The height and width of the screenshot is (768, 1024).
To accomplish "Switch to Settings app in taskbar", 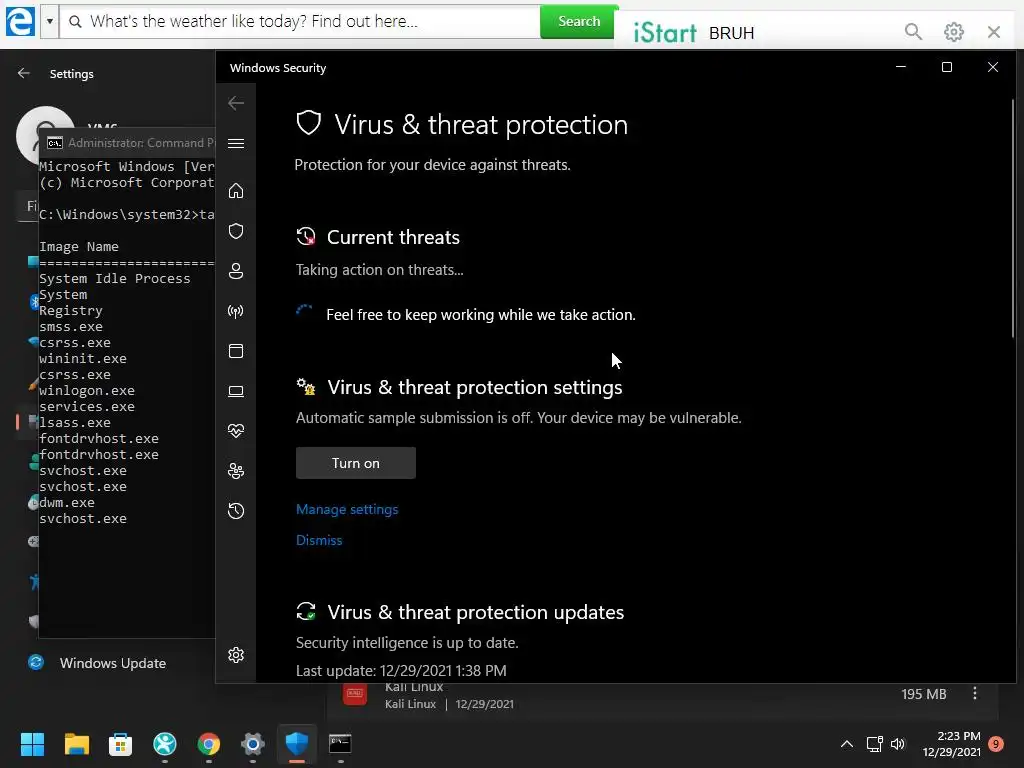I will pos(253,744).
